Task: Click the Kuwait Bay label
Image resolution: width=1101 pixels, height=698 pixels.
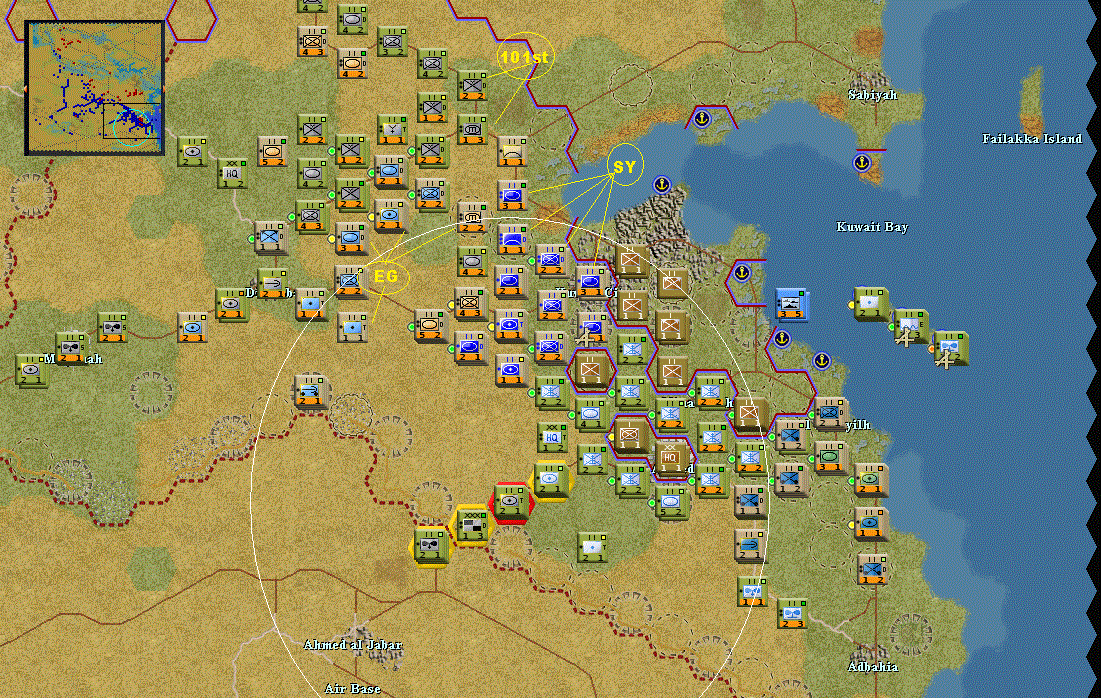Action: [x=872, y=227]
